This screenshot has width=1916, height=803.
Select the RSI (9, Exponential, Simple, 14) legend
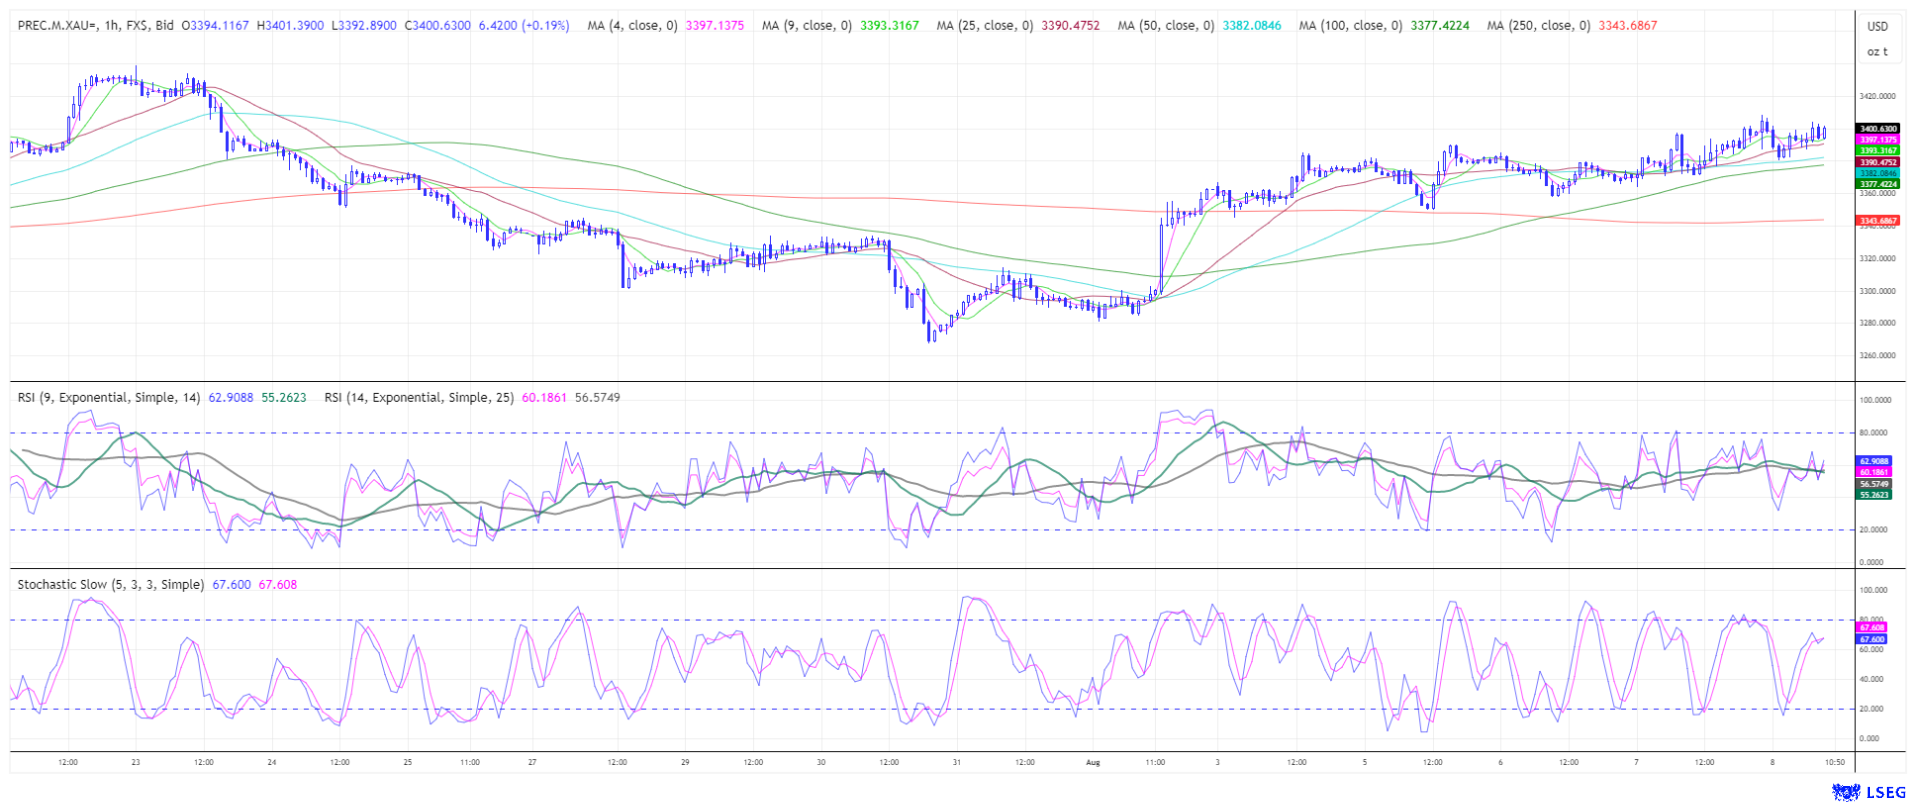[109, 397]
